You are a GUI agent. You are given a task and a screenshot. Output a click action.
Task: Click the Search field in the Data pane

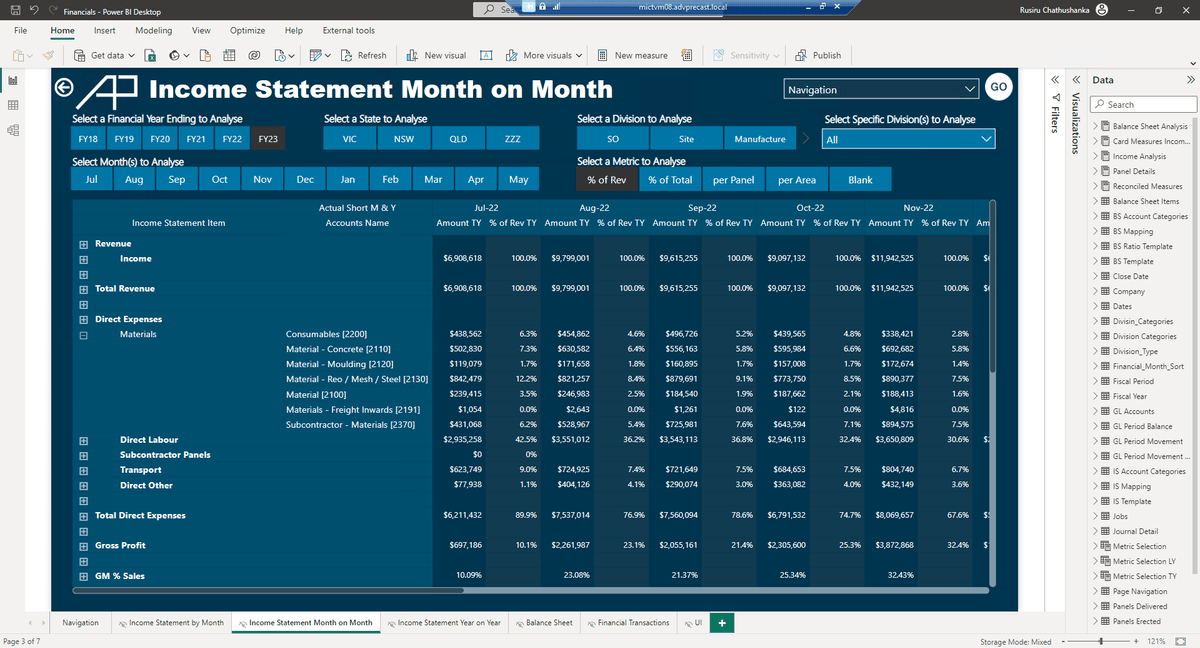1143,104
